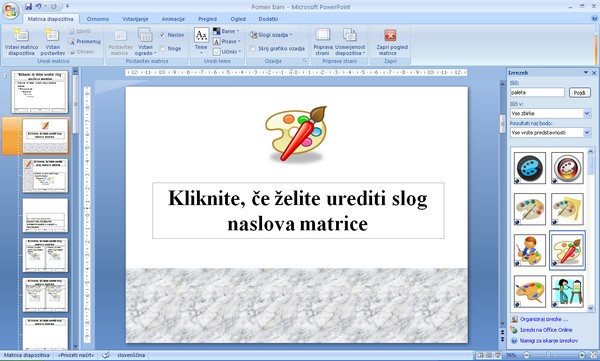
Task: Go to previous slide with double up arrow
Action: [x=502, y=332]
